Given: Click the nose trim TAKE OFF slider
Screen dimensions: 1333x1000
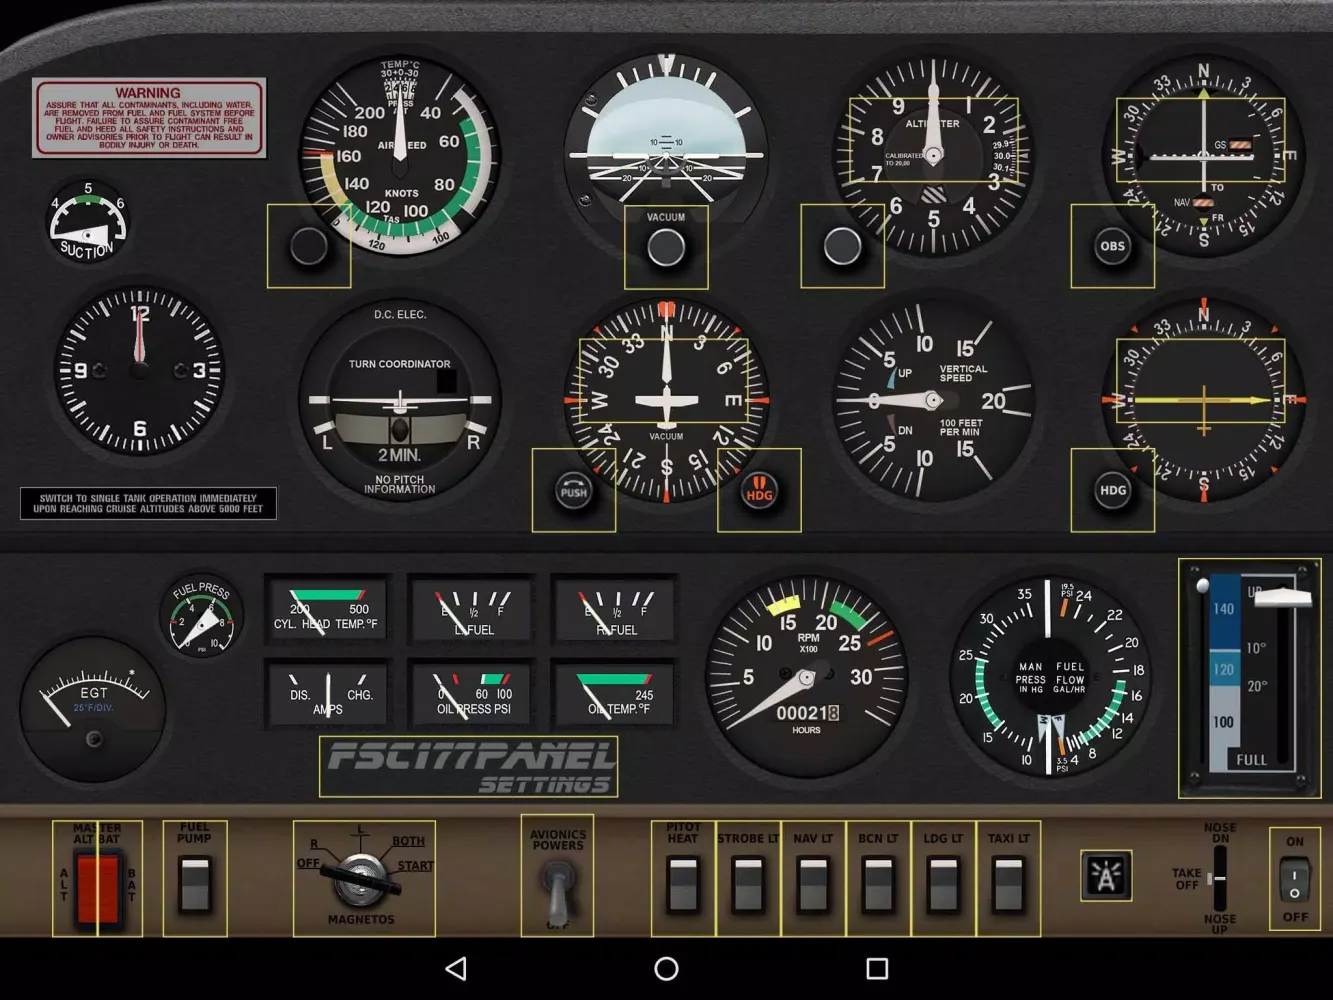Looking at the screenshot, I should coord(1217,879).
